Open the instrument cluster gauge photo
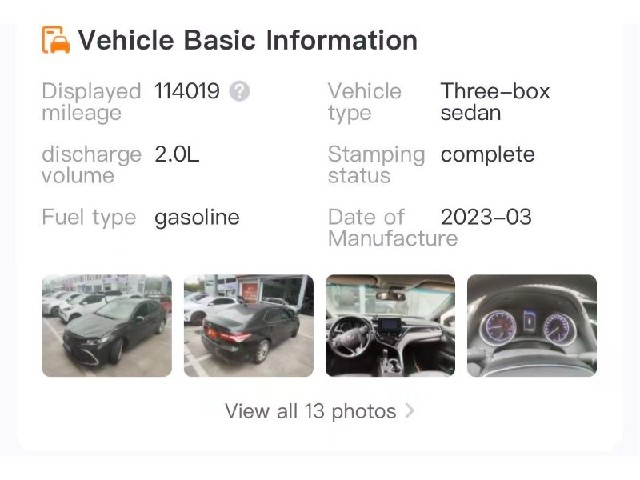 pos(532,325)
